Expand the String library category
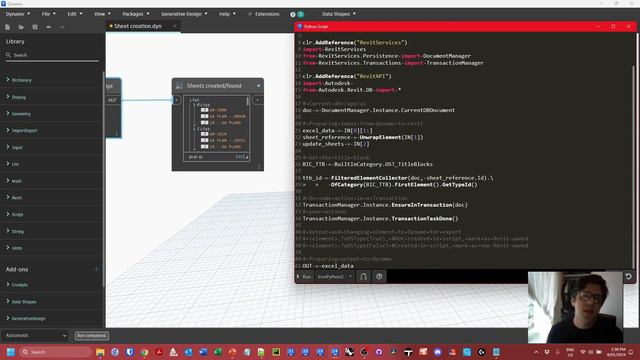The height and width of the screenshot is (360, 640). [x=15, y=231]
